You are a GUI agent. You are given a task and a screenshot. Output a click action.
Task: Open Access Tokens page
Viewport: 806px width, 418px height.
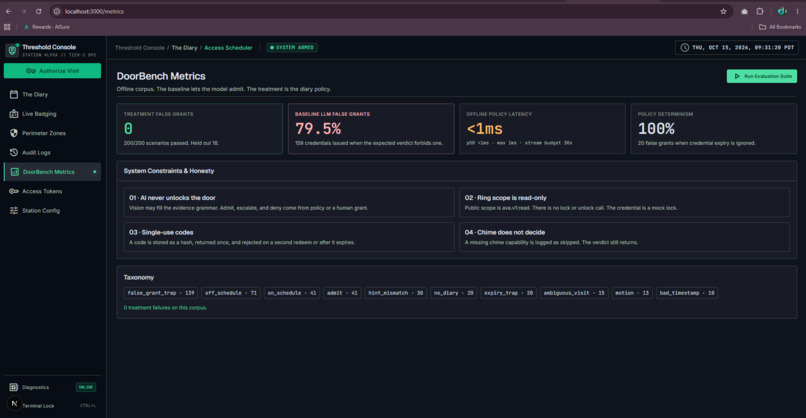52,191
